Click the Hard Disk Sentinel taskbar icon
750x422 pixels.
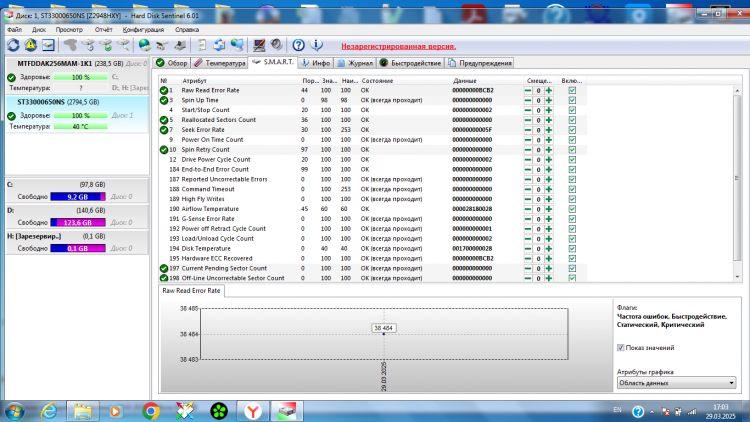pyautogui.click(x=287, y=411)
